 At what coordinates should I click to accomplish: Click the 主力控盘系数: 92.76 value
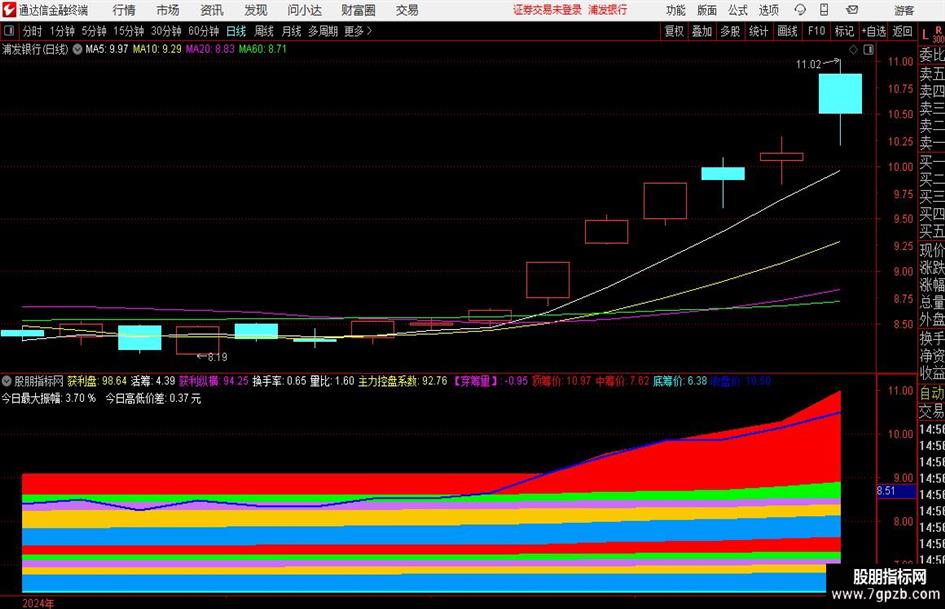[403, 381]
